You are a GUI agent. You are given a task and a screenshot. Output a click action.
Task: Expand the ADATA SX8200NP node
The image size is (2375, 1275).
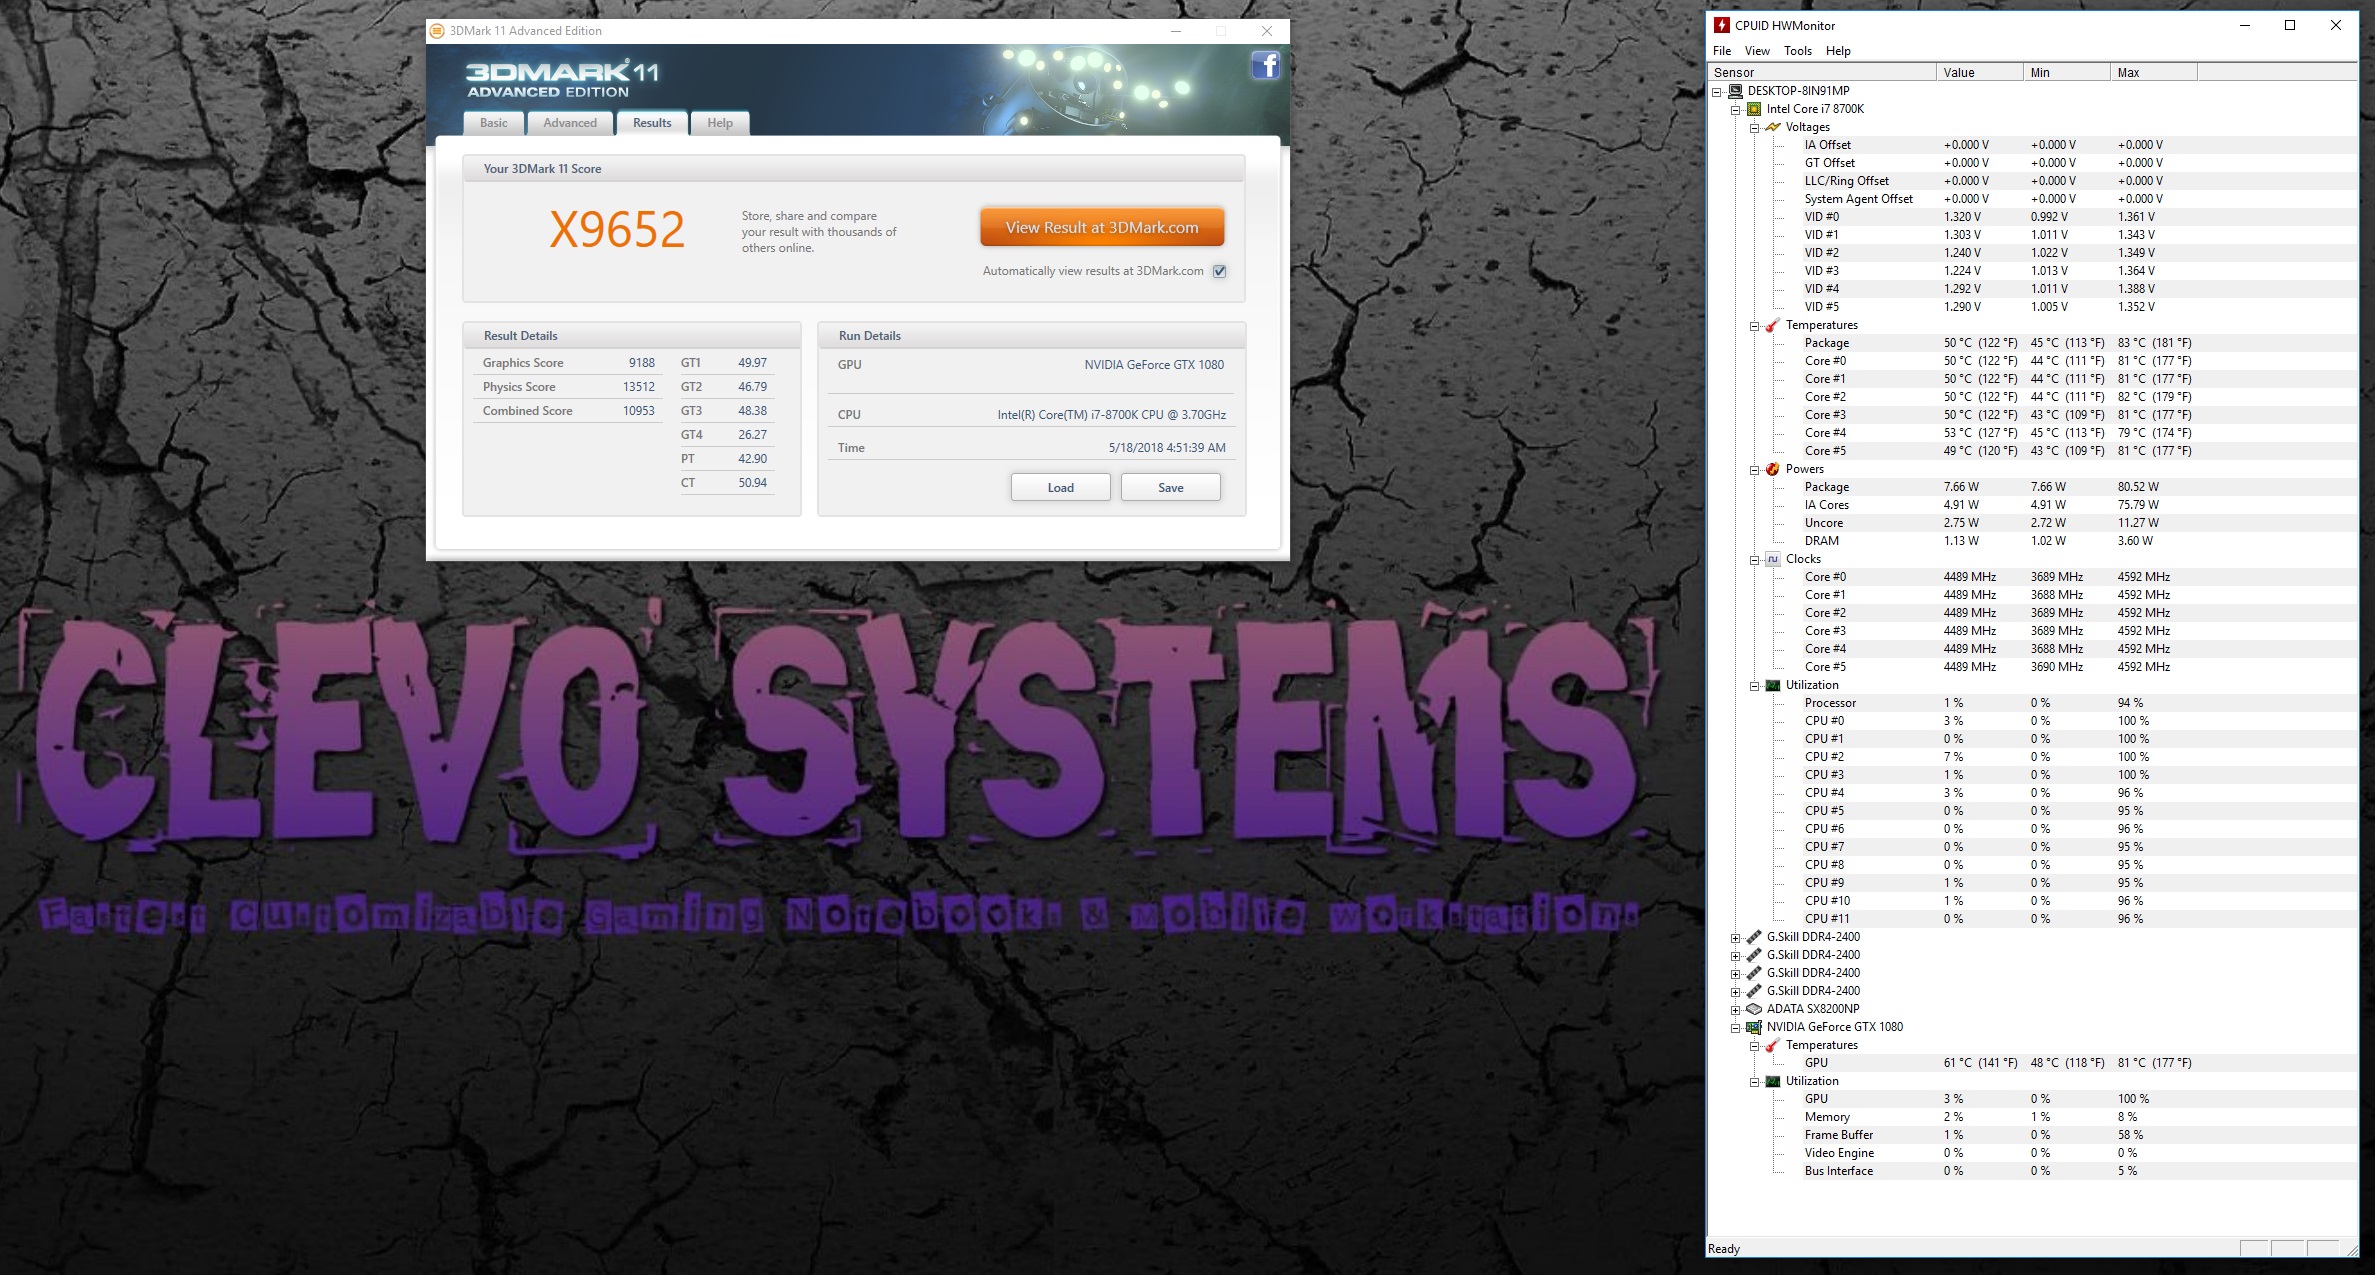click(1736, 1010)
